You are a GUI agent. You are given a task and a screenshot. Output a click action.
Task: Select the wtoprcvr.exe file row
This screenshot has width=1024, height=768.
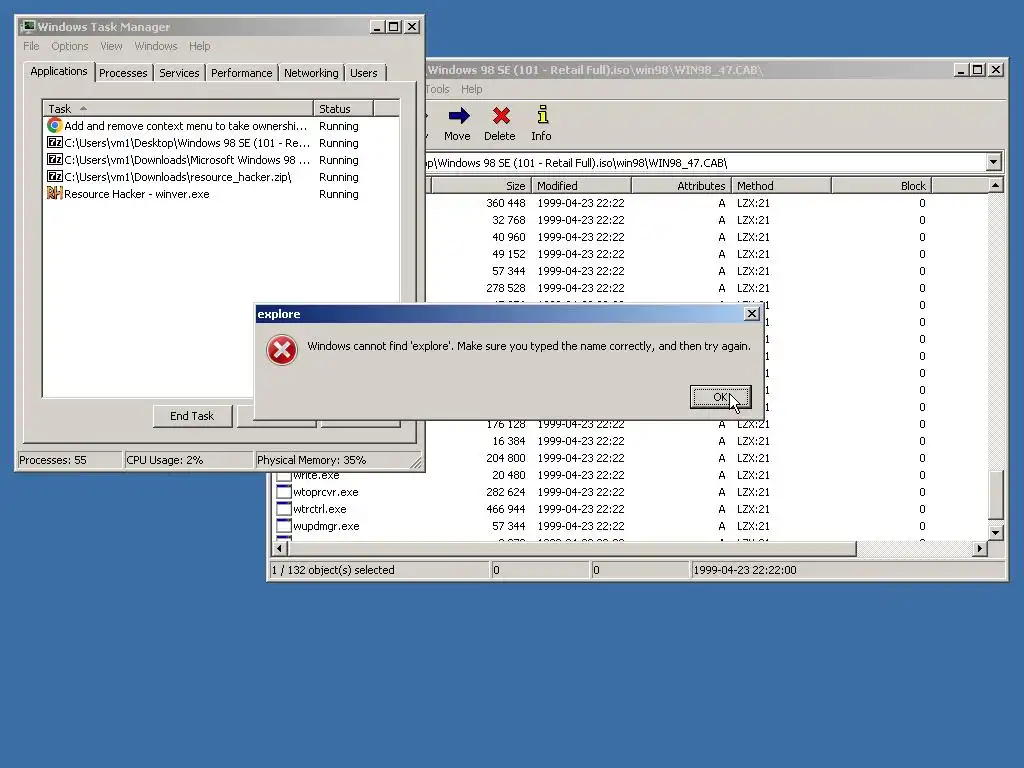click(630, 492)
